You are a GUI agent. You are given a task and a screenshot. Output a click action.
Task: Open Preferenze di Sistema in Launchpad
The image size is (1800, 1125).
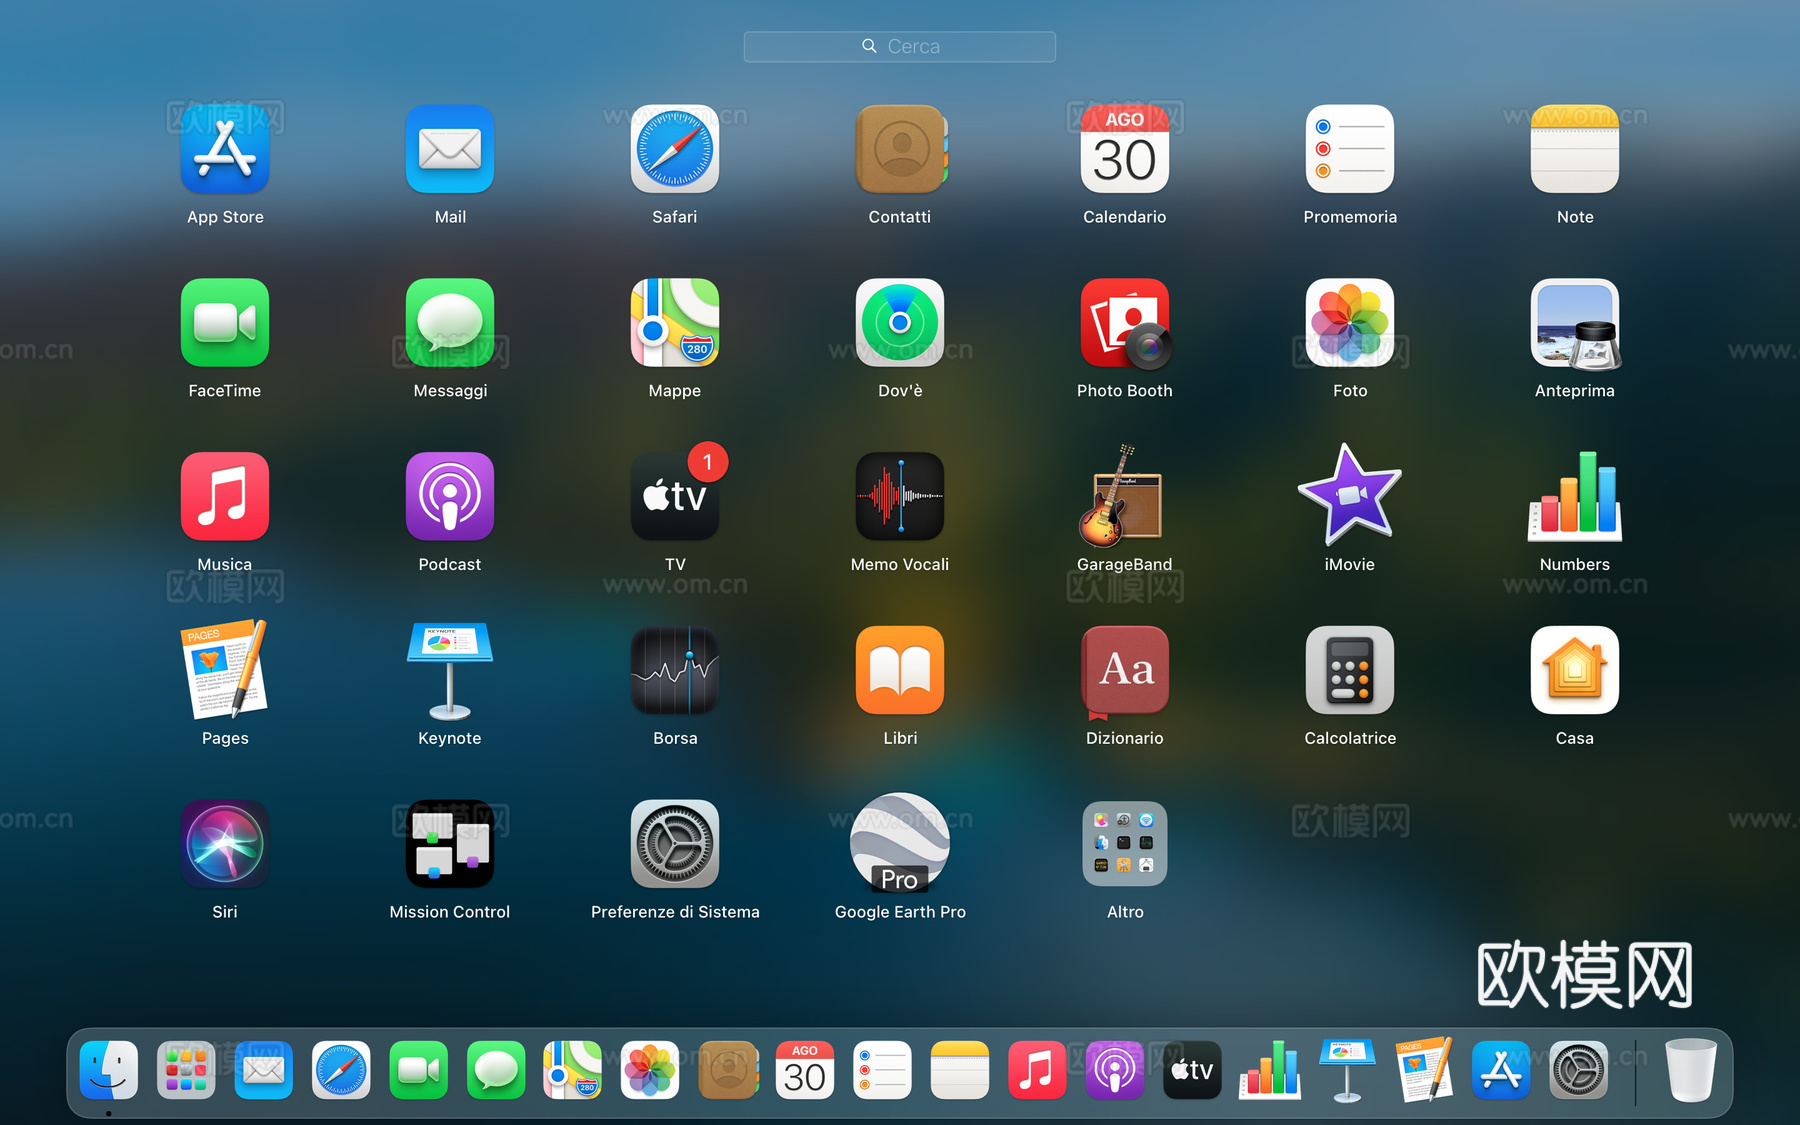(674, 843)
